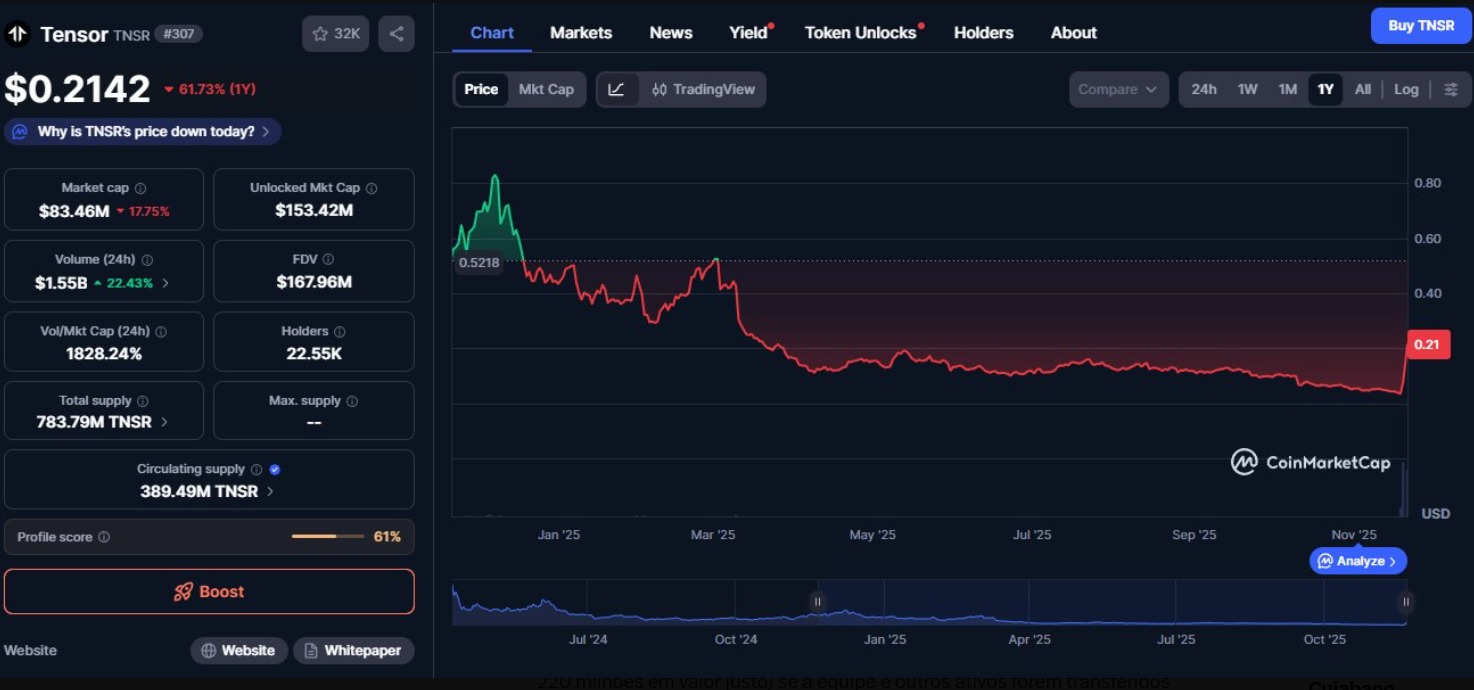Switch to the Markets tab

pos(581,33)
